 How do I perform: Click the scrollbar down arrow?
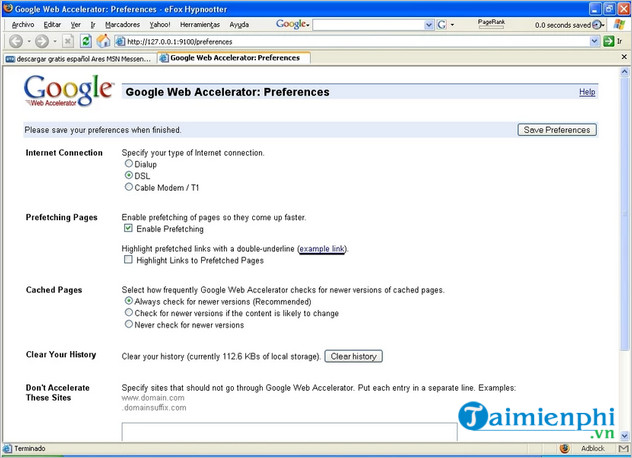point(624,436)
